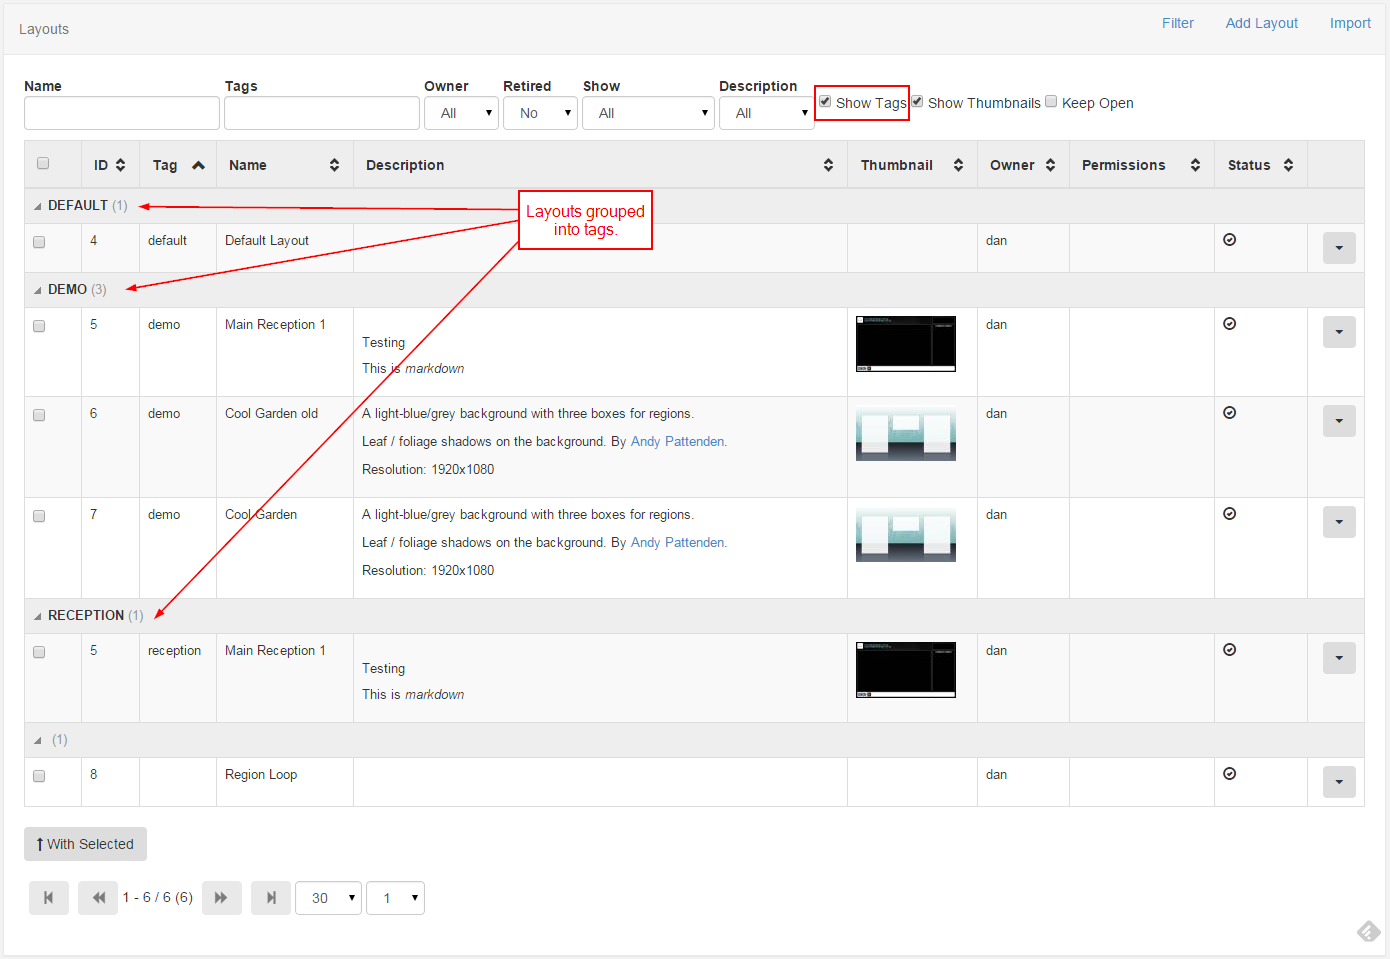Check Main Reception 1 box in the DEMO group

coord(39,326)
